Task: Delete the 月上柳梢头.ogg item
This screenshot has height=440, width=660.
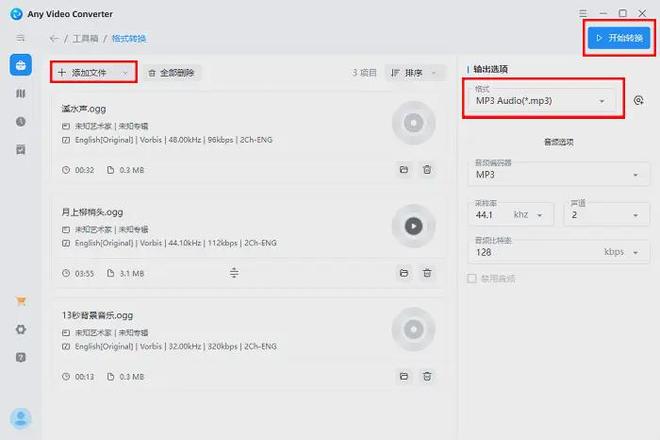Action: [x=427, y=273]
